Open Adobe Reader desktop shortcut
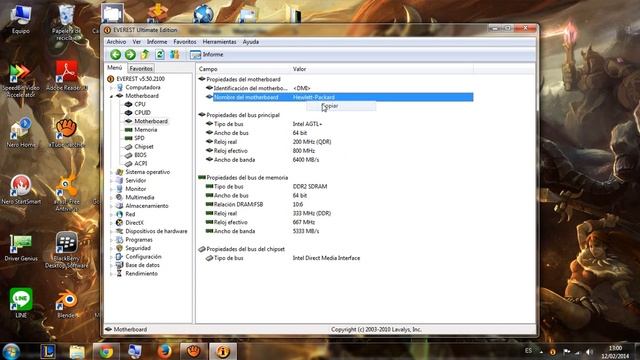 (x=67, y=76)
